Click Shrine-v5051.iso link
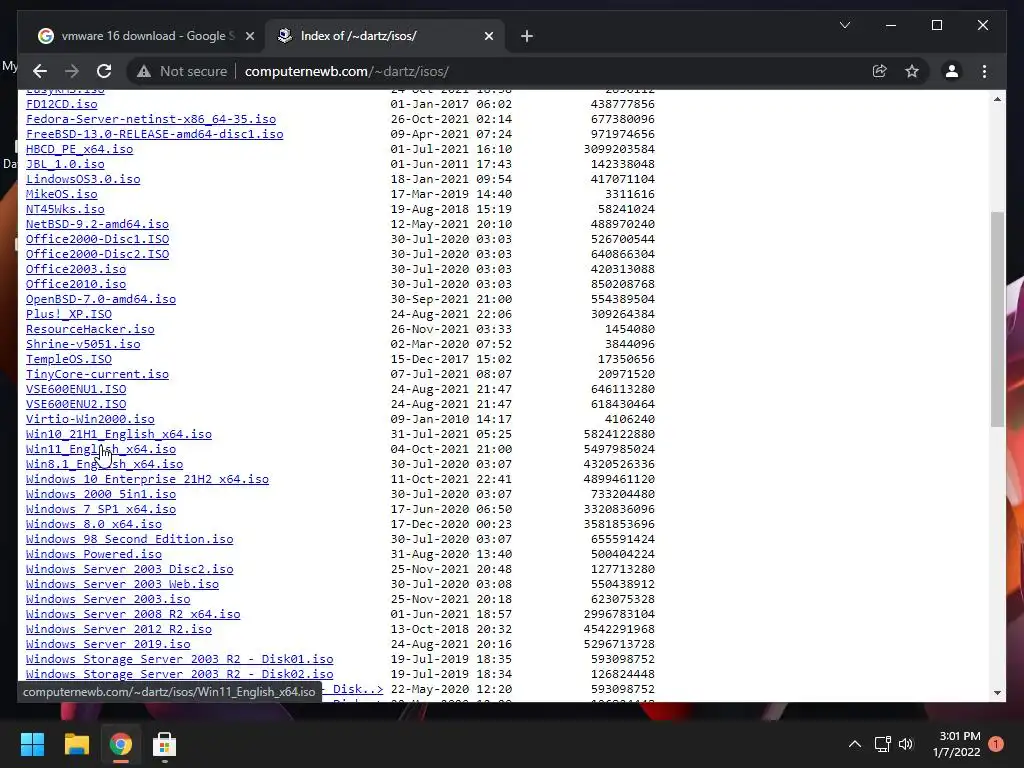The height and width of the screenshot is (768, 1024). click(x=83, y=344)
